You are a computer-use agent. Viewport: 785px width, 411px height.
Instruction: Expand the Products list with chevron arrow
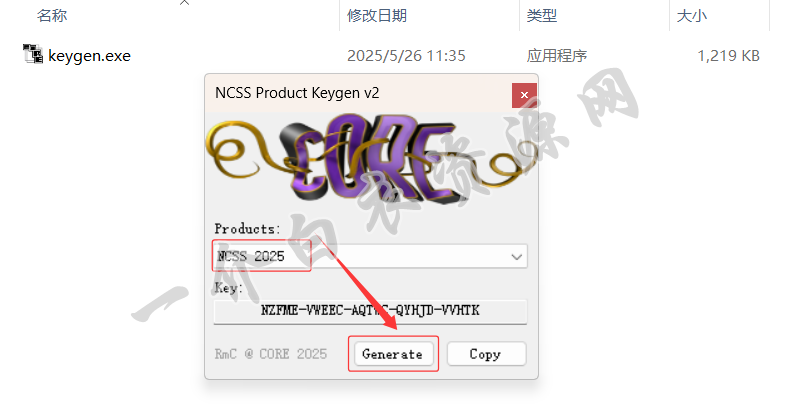click(516, 257)
